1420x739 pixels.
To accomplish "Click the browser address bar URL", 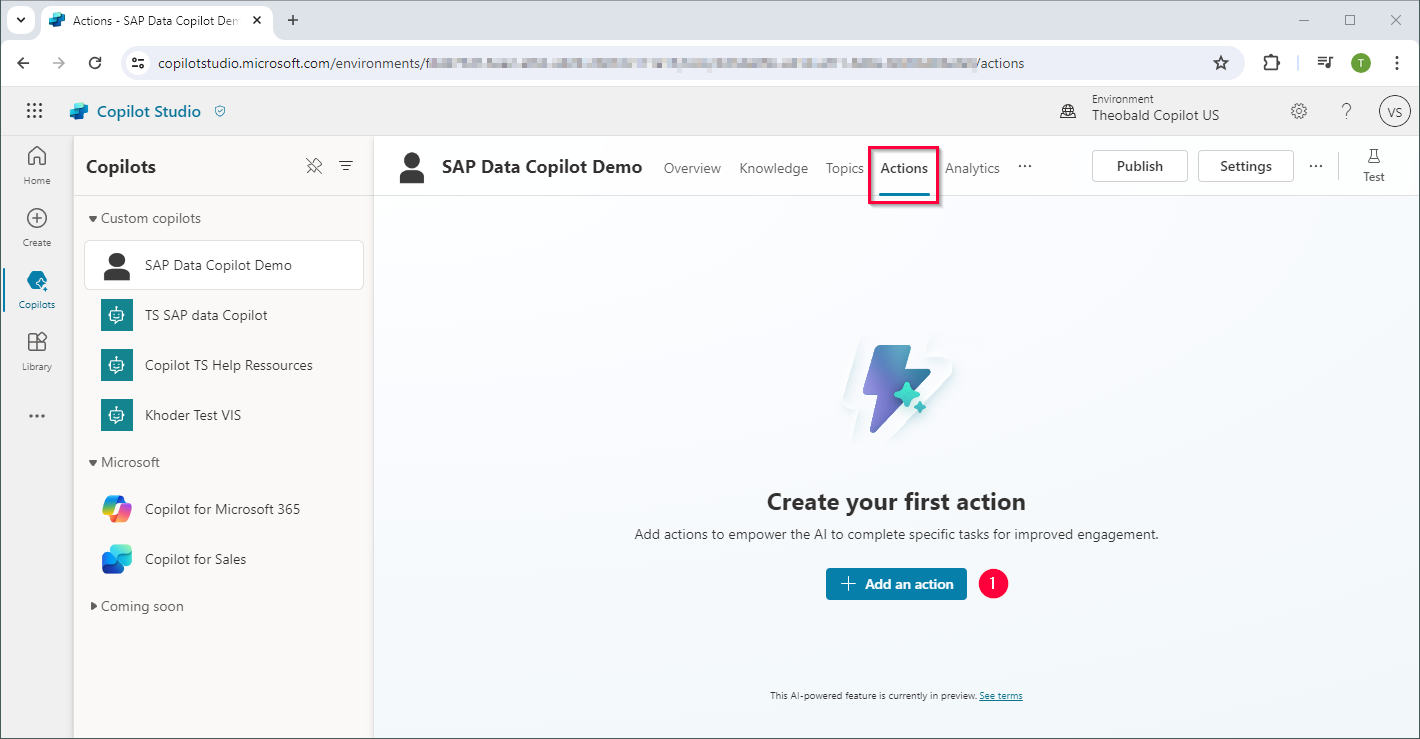I will pos(591,63).
